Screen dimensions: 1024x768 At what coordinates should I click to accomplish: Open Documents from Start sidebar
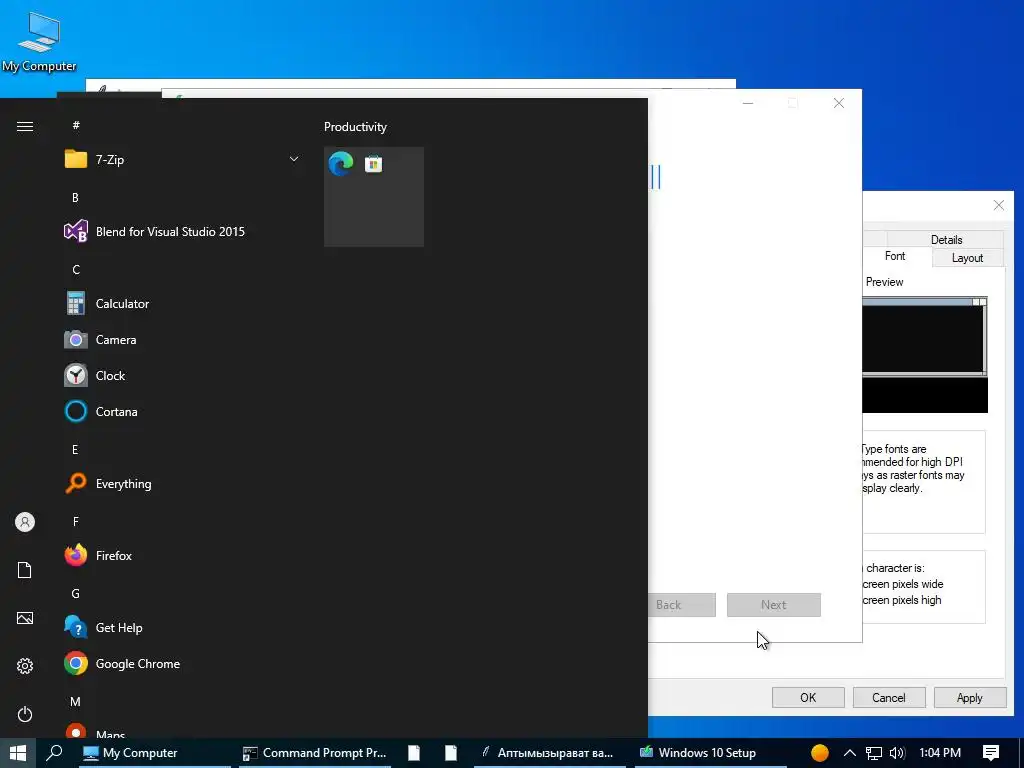pos(25,570)
